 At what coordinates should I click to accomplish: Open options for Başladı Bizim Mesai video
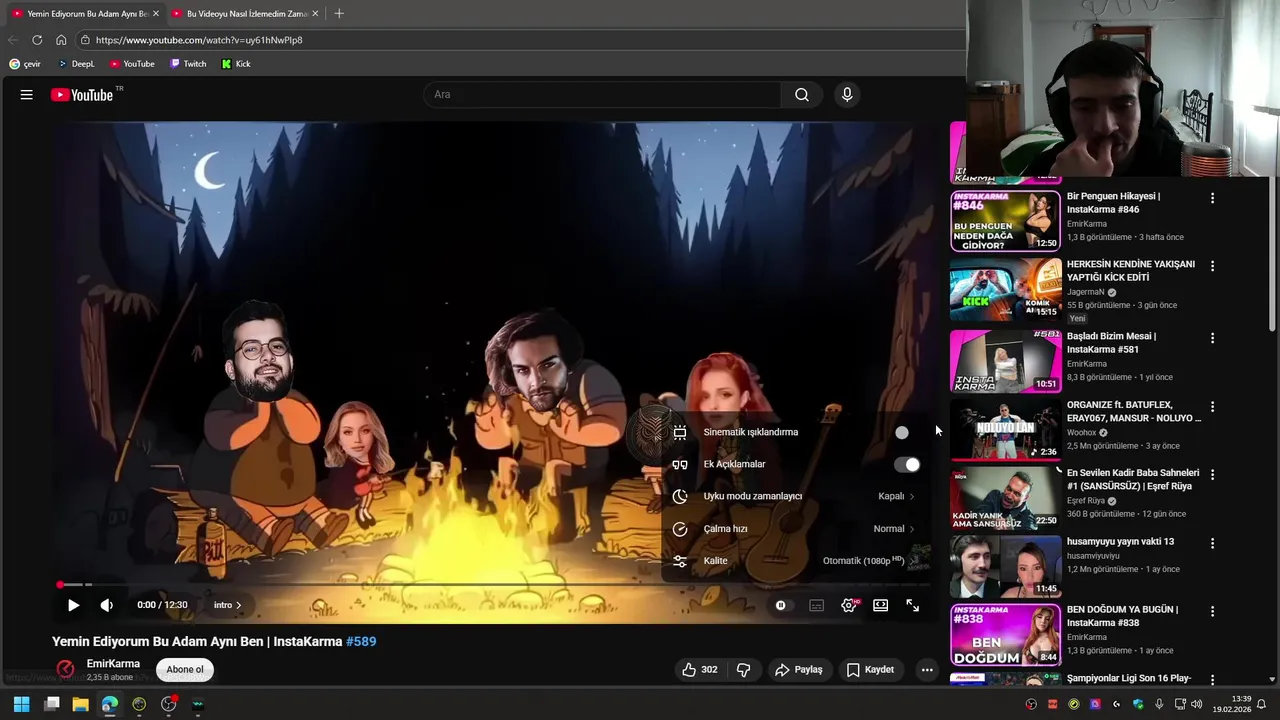coord(1212,338)
